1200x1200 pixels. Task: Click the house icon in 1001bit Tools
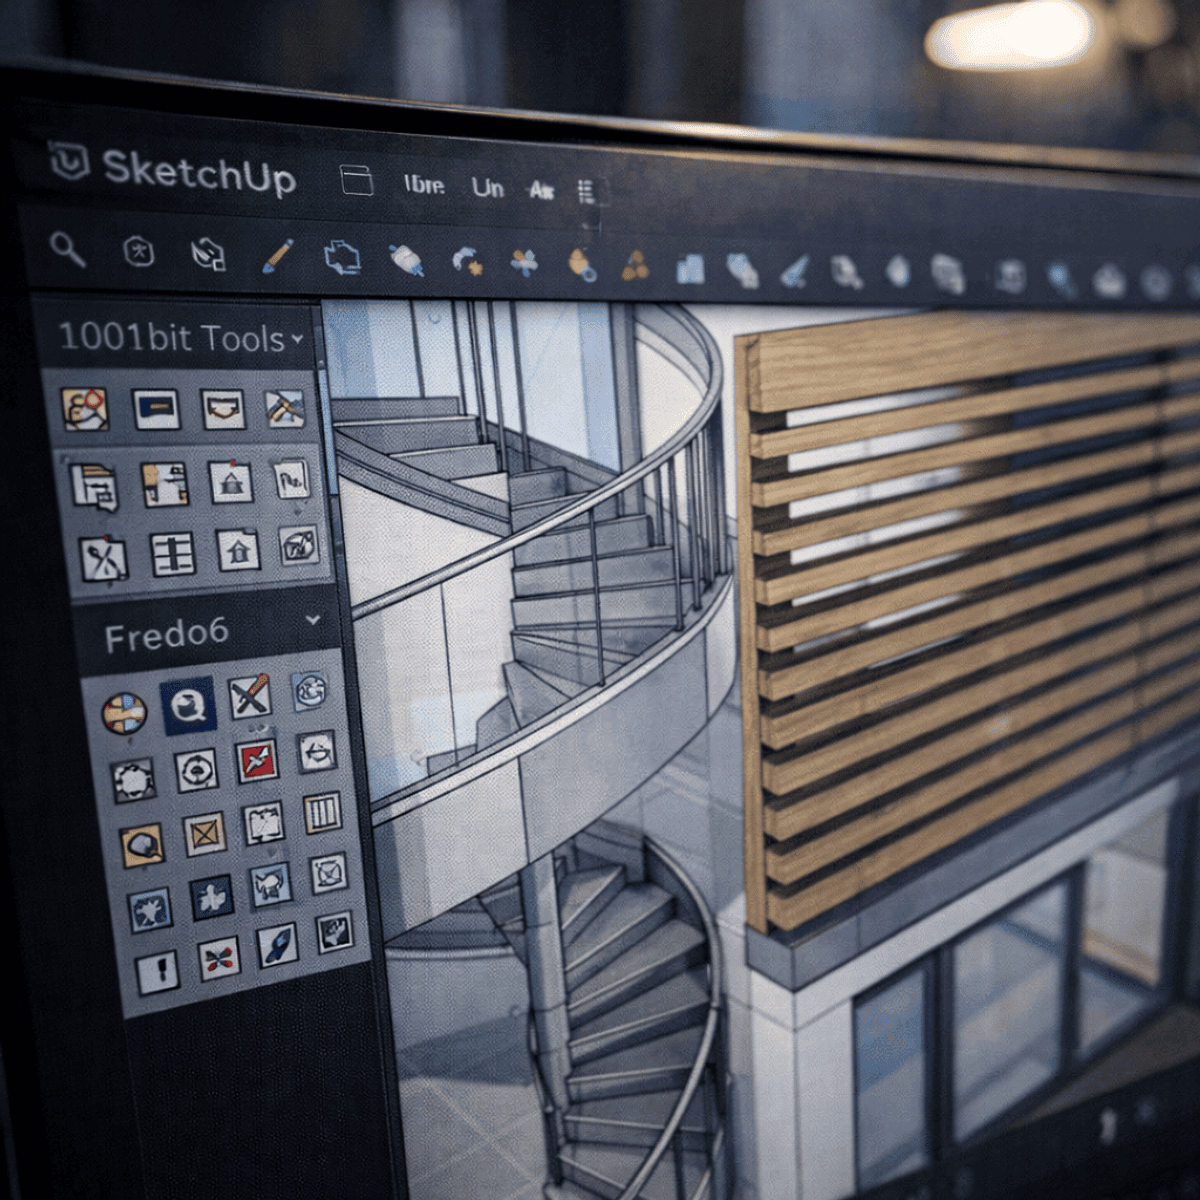point(238,549)
